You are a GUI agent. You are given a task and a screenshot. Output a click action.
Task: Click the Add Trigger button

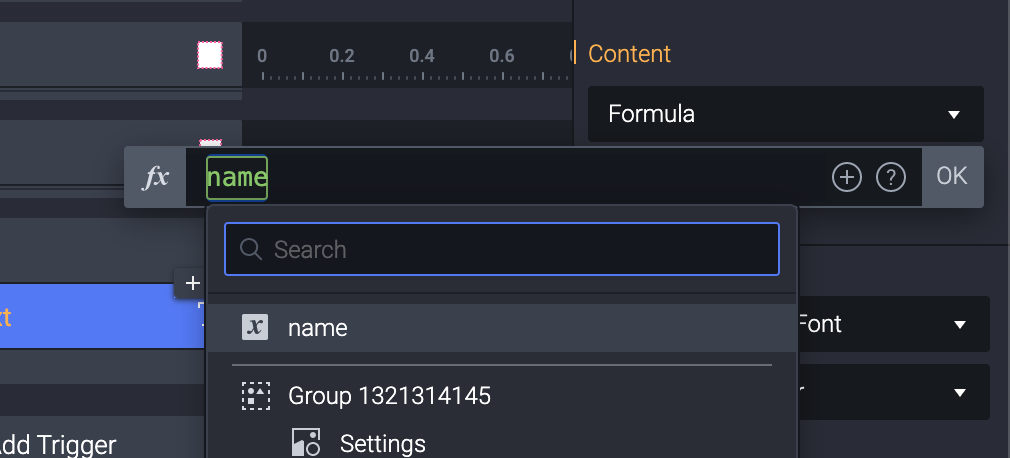pos(58,444)
